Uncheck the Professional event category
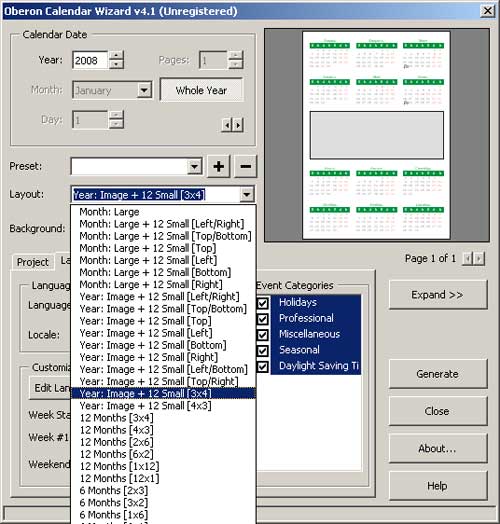The width and height of the screenshot is (500, 524). point(263,319)
